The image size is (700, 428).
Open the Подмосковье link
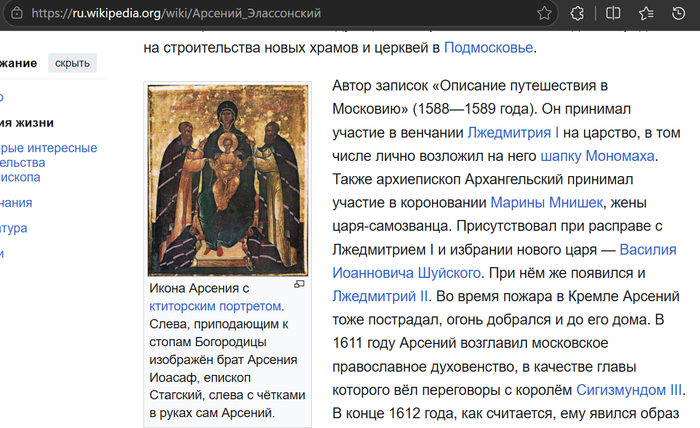488,47
